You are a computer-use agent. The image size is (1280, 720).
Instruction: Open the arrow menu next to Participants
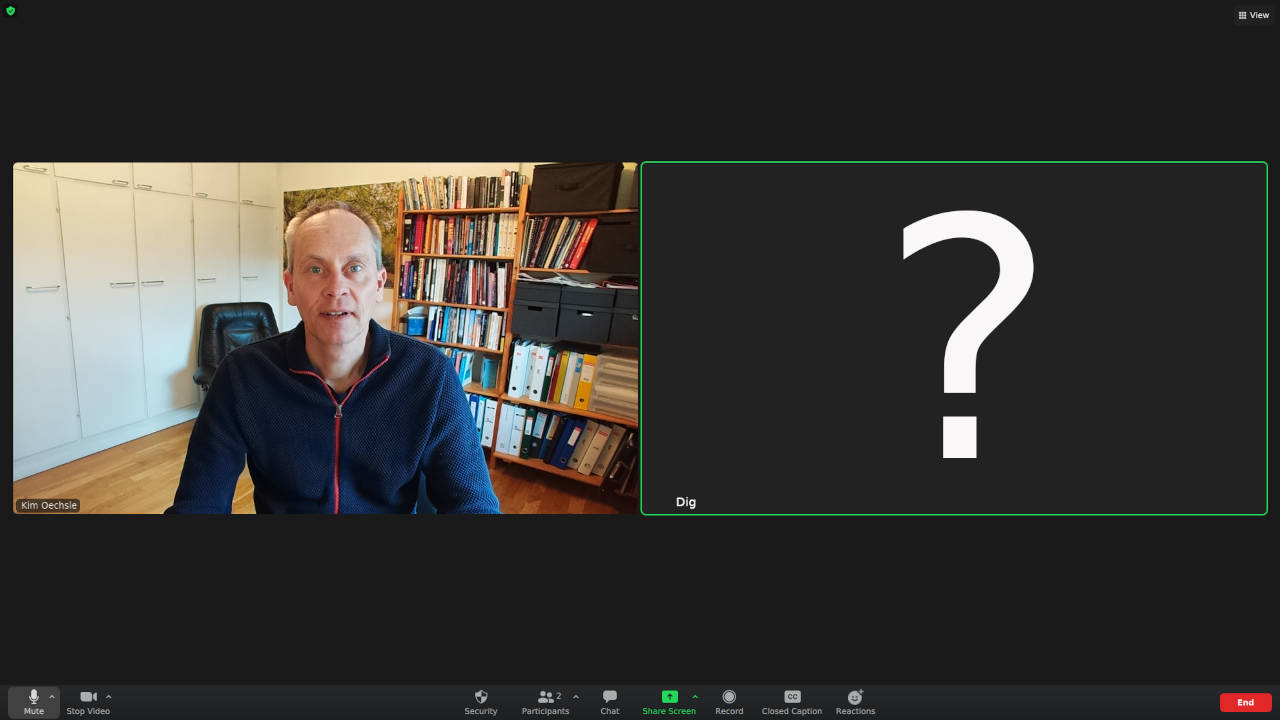(x=575, y=696)
